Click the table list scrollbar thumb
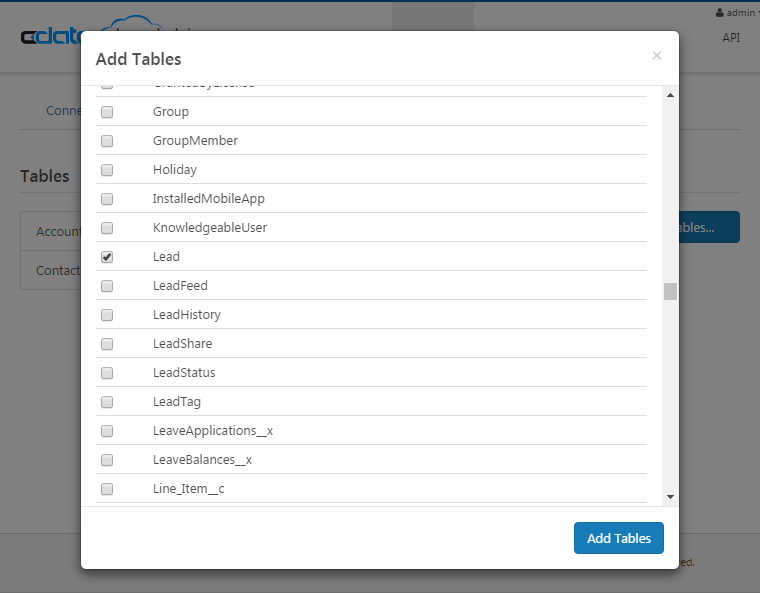The width and height of the screenshot is (760, 593). click(x=670, y=291)
